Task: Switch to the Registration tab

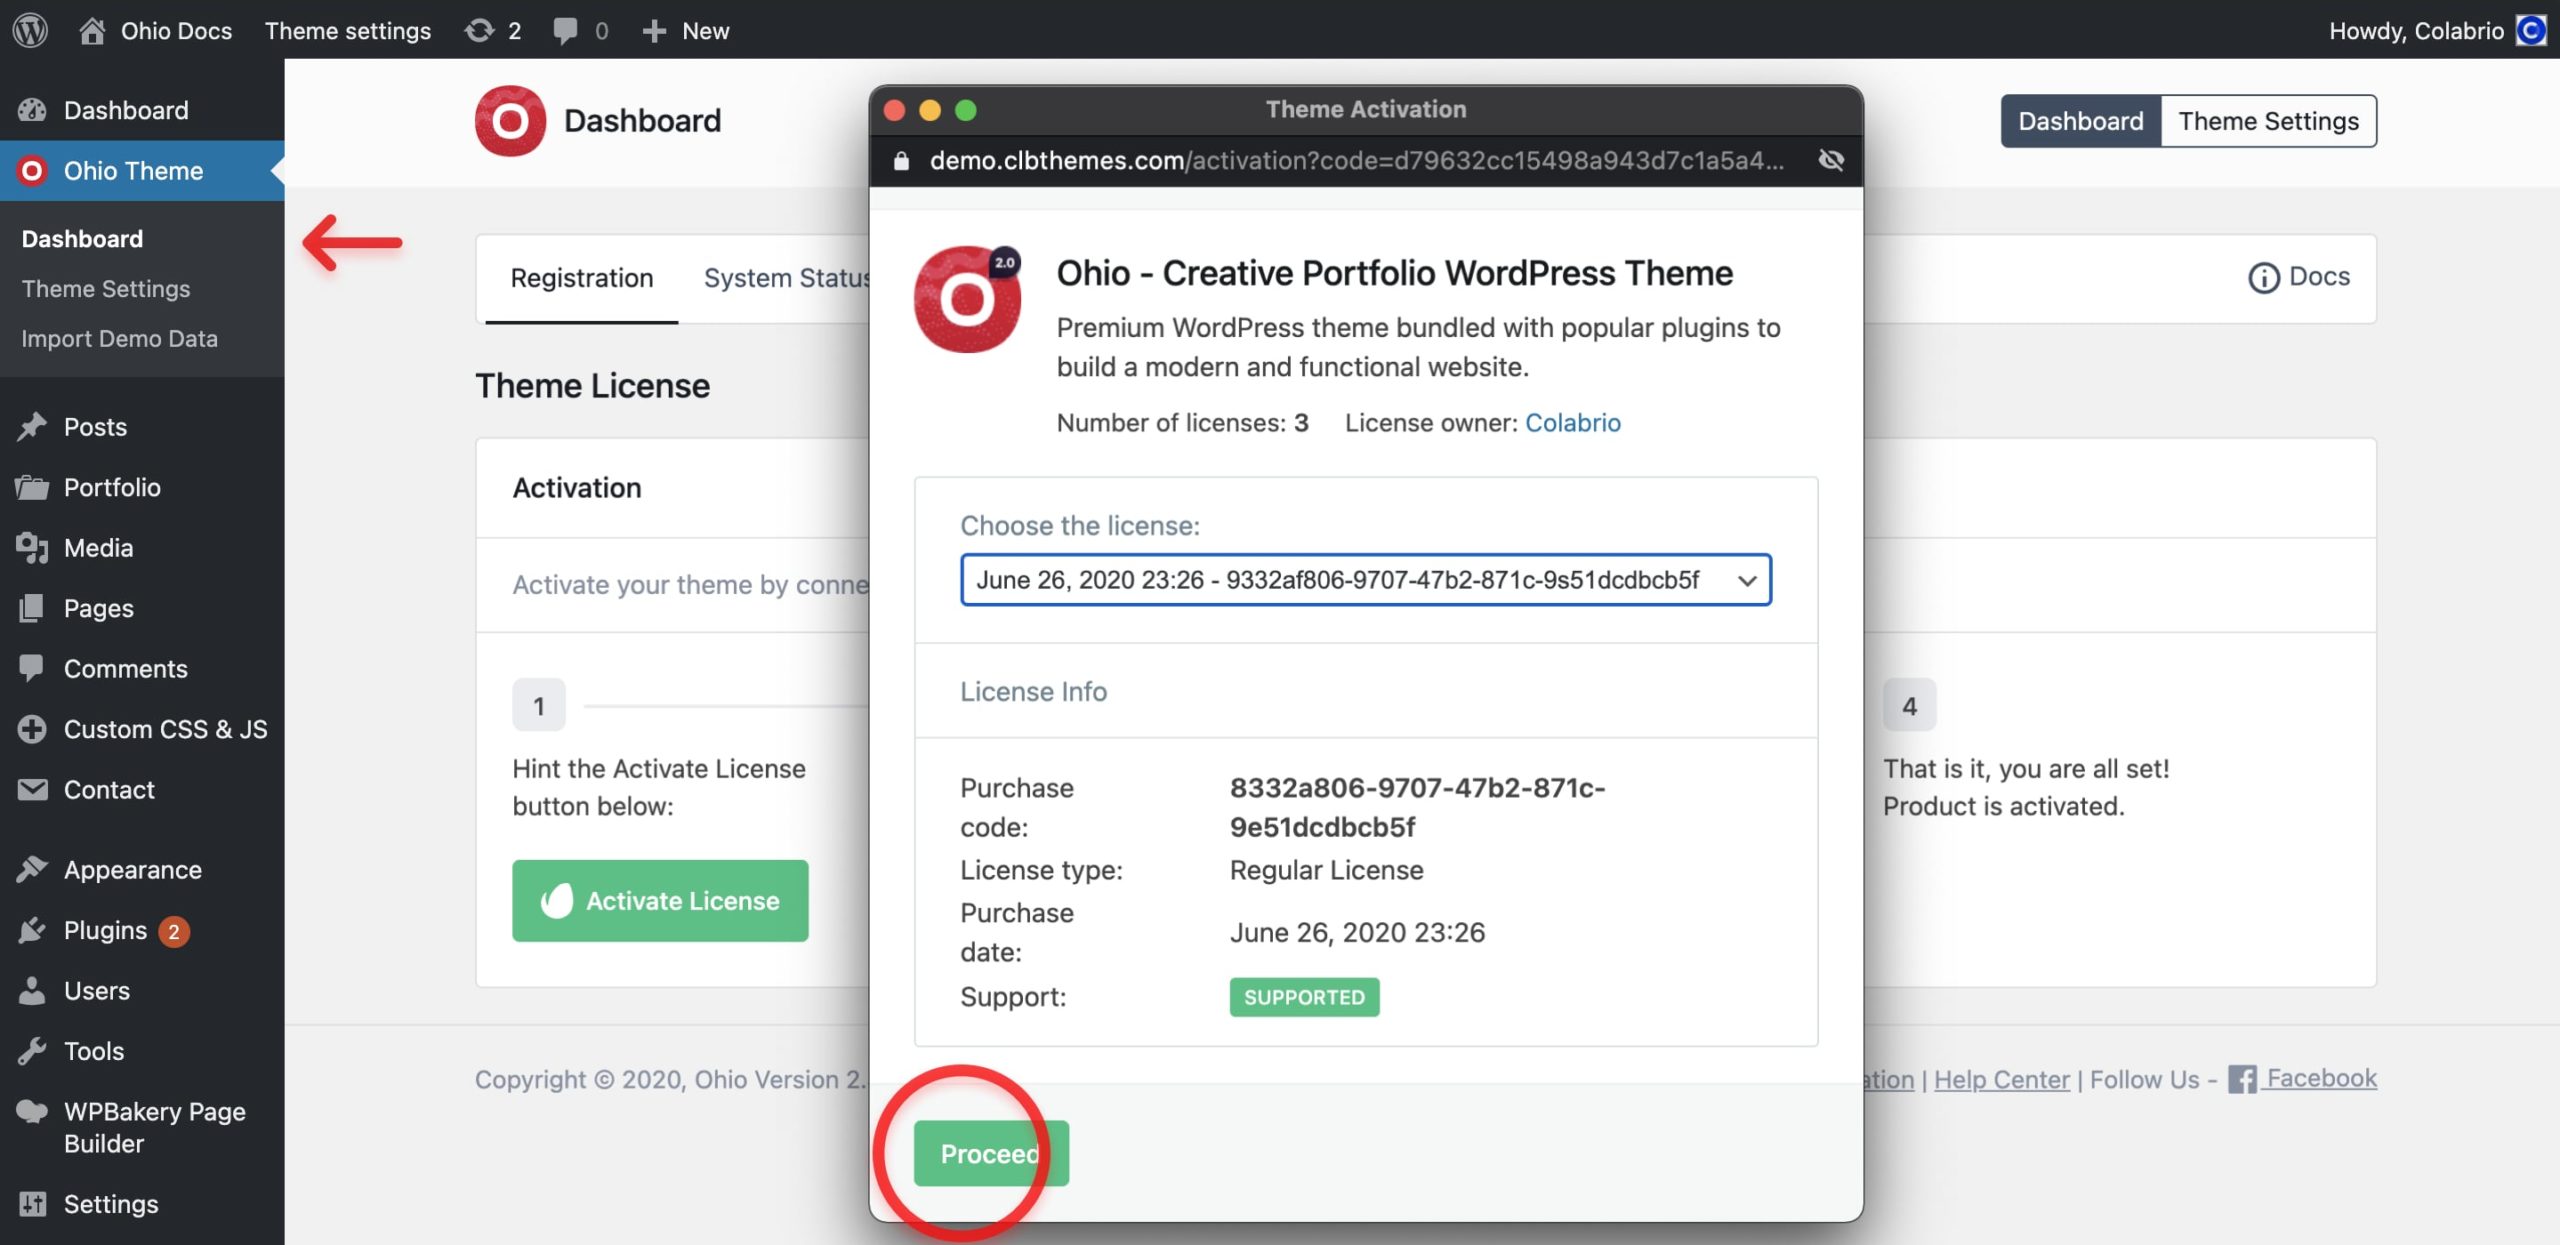Action: point(581,278)
